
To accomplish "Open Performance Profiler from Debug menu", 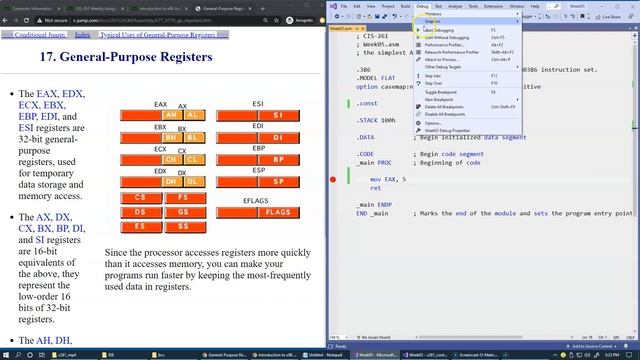I will (467, 45).
